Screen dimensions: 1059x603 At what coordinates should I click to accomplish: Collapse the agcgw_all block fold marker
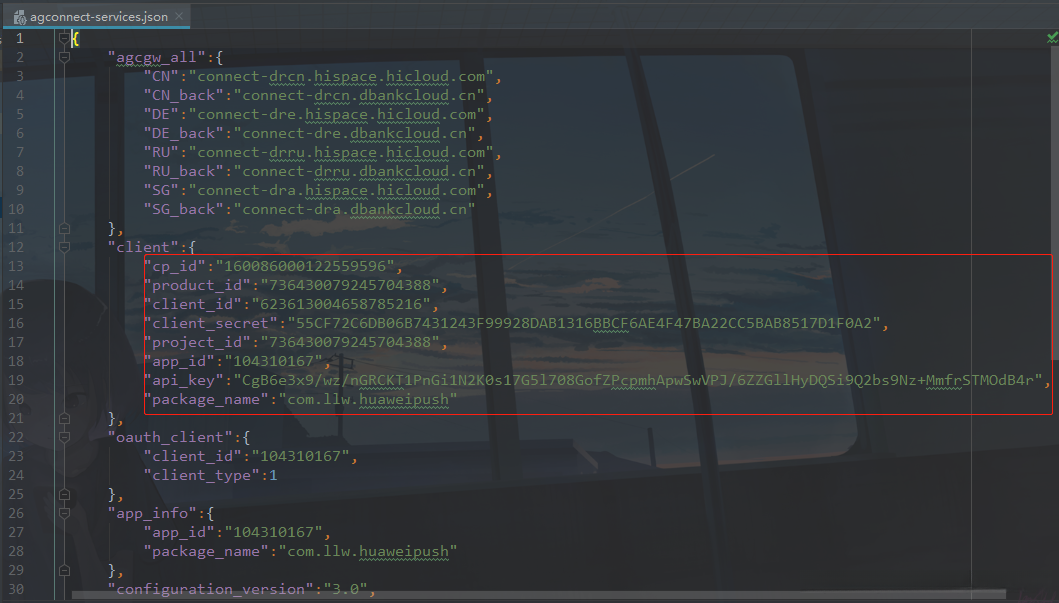[64, 57]
